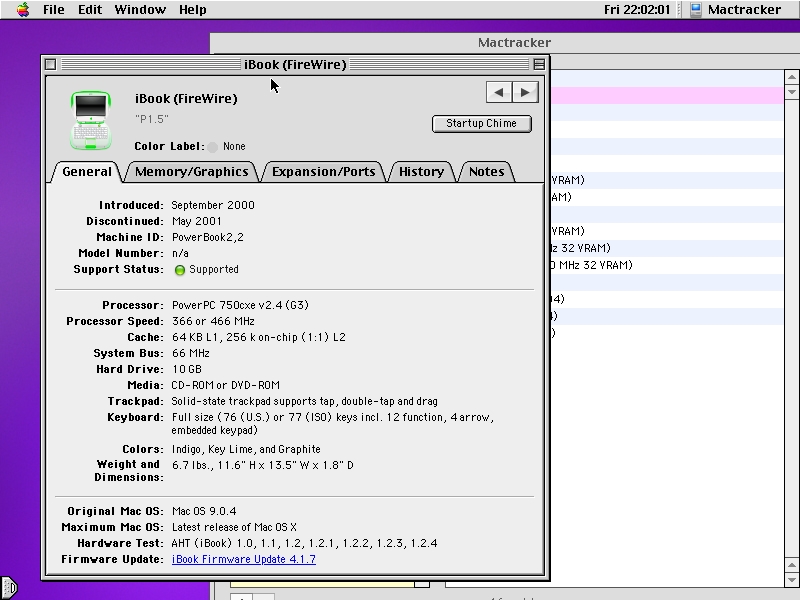Go to next model with right arrow
800x600 pixels.
[525, 92]
